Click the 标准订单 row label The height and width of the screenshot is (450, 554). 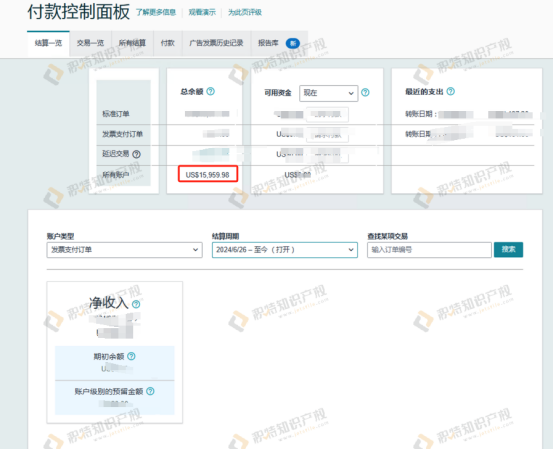(116, 114)
